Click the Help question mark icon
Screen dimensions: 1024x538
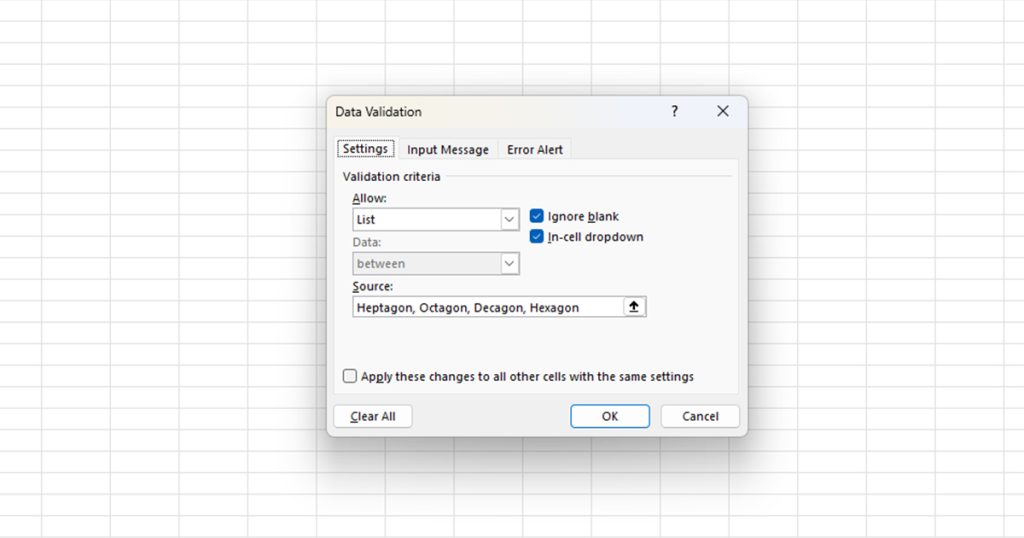pyautogui.click(x=674, y=112)
